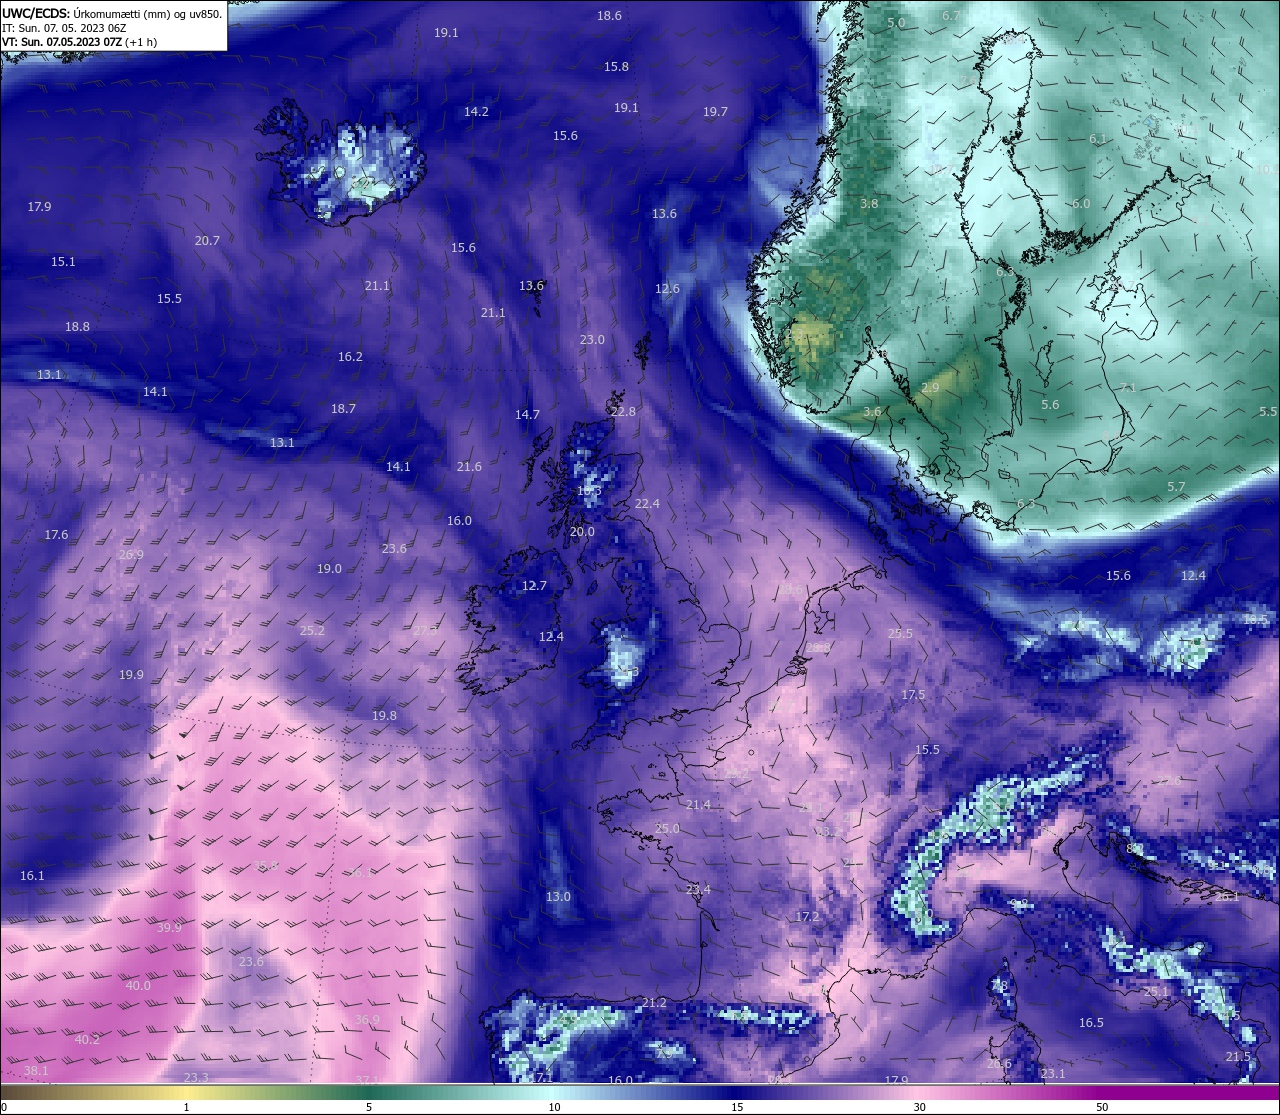Click the 25.5 value over Germany
The width and height of the screenshot is (1280, 1115).
click(900, 634)
